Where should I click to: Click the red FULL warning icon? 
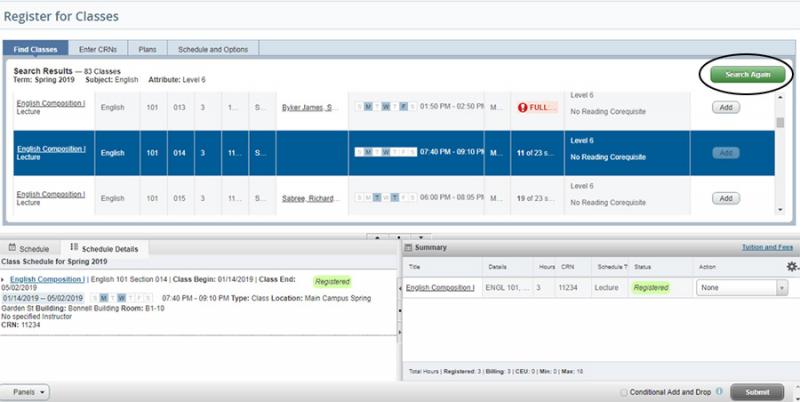click(523, 107)
